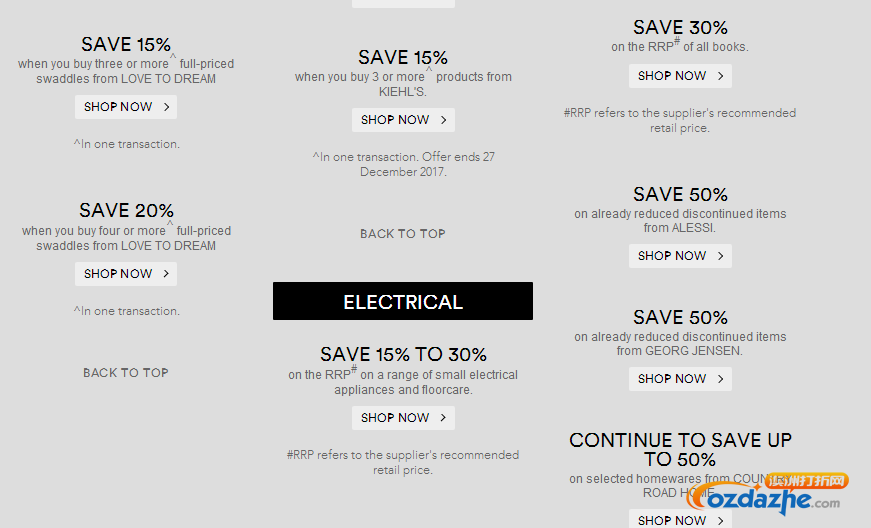Click the ozdazhe.com watermark logo
Image resolution: width=871 pixels, height=528 pixels.
(x=768, y=493)
